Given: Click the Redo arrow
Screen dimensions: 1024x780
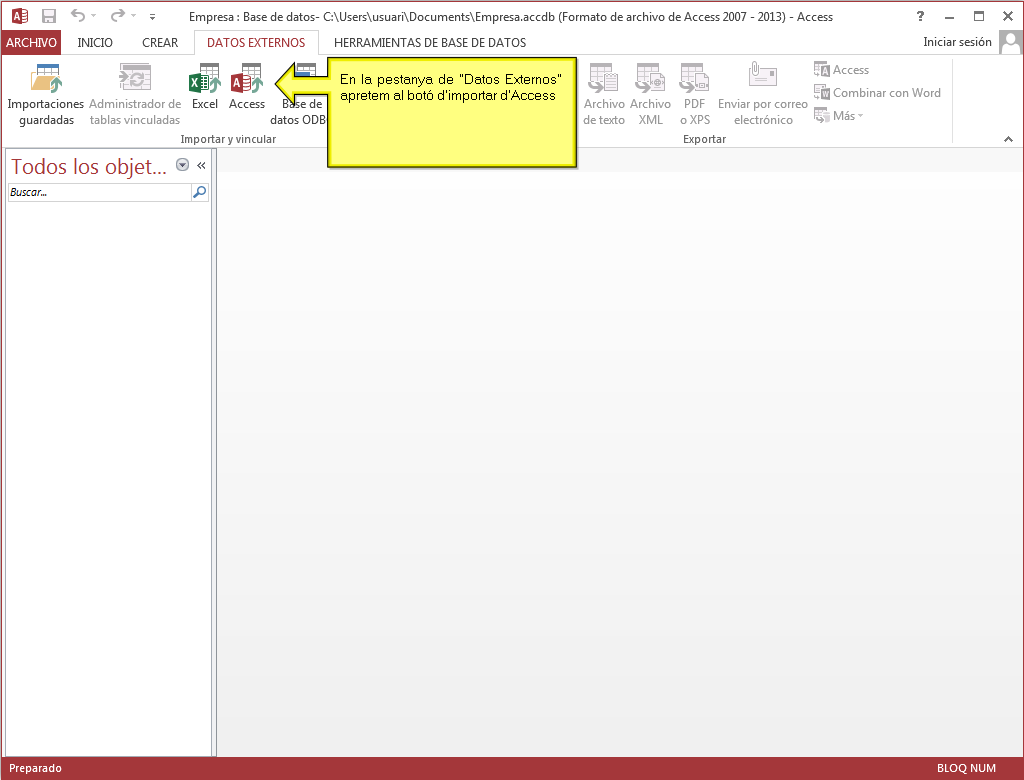Looking at the screenshot, I should pos(118,16).
